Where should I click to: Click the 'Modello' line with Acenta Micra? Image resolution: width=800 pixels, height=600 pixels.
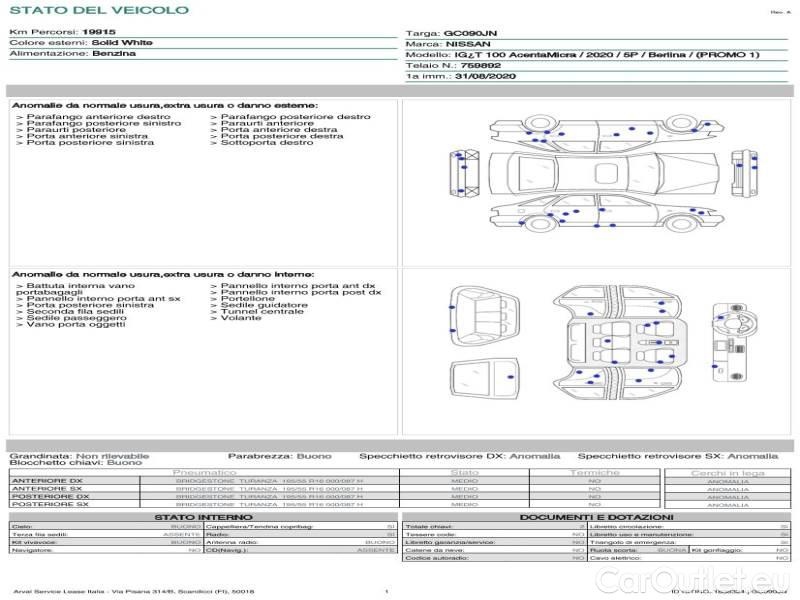(x=582, y=55)
